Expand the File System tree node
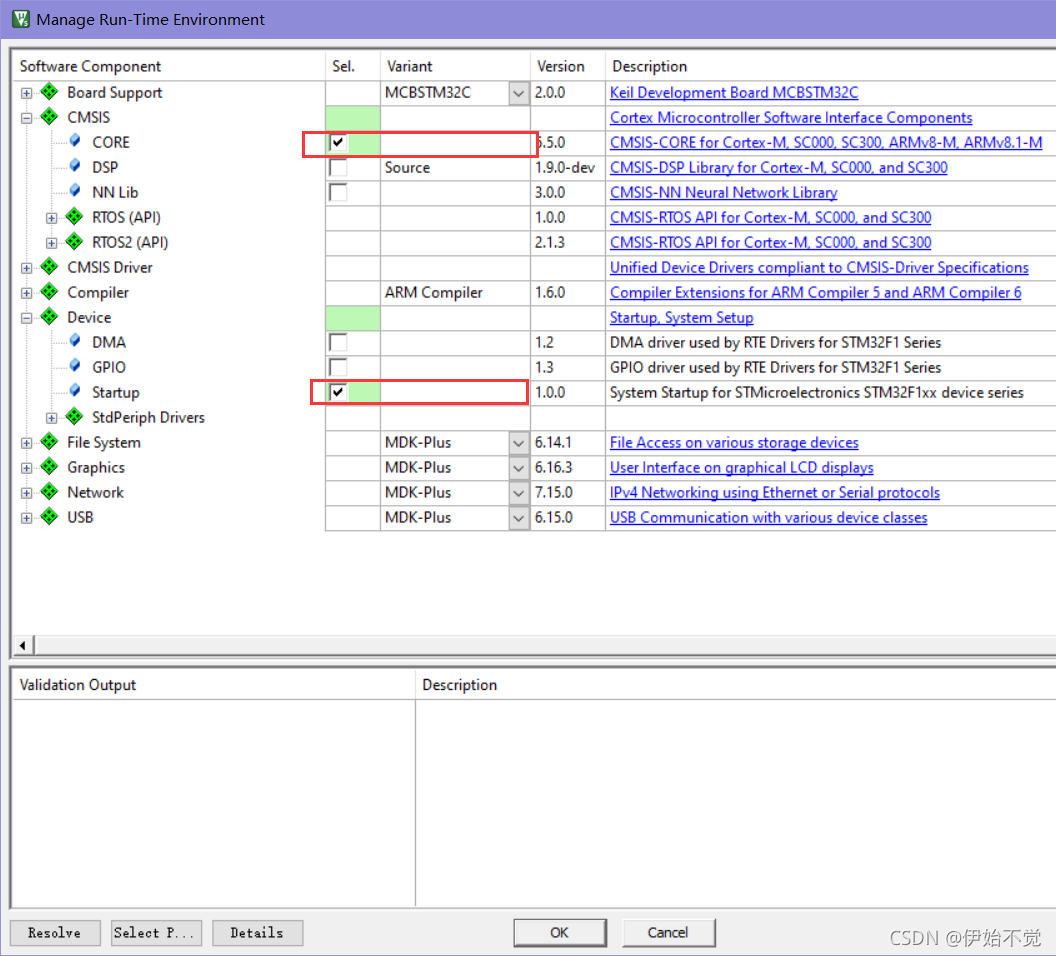The width and height of the screenshot is (1056, 956). [26, 443]
